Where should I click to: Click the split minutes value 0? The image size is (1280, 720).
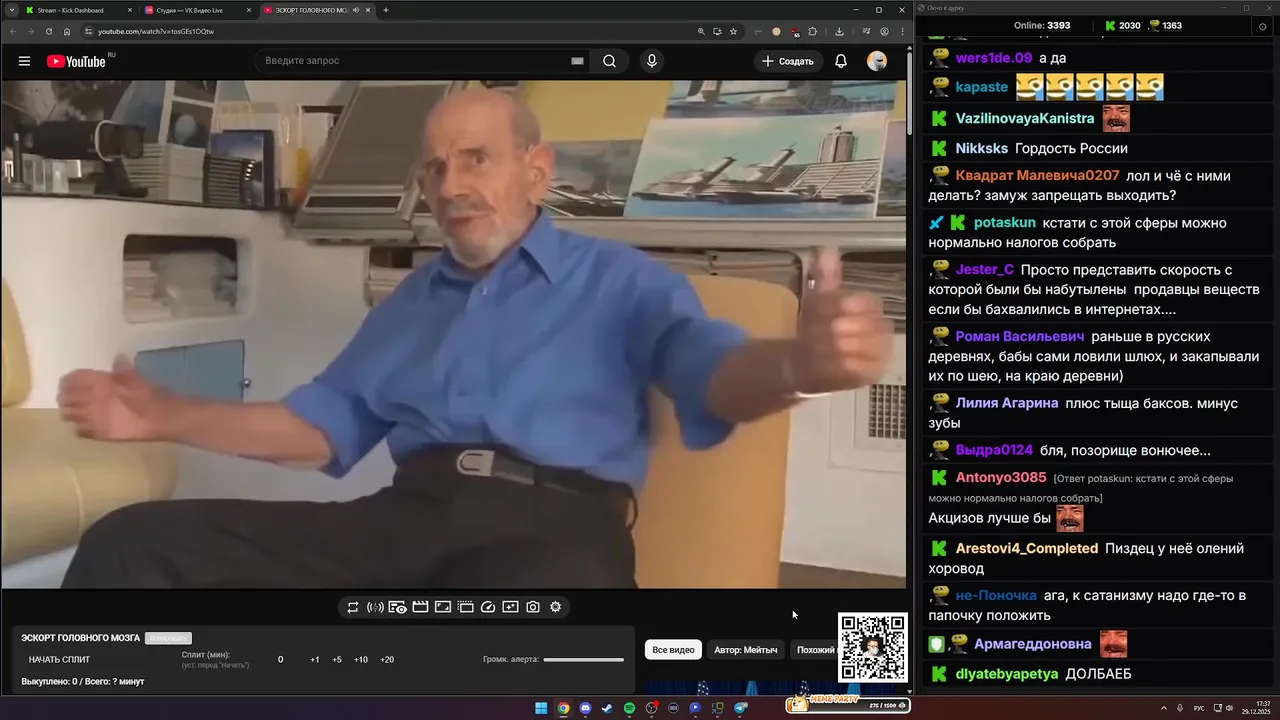(x=280, y=660)
